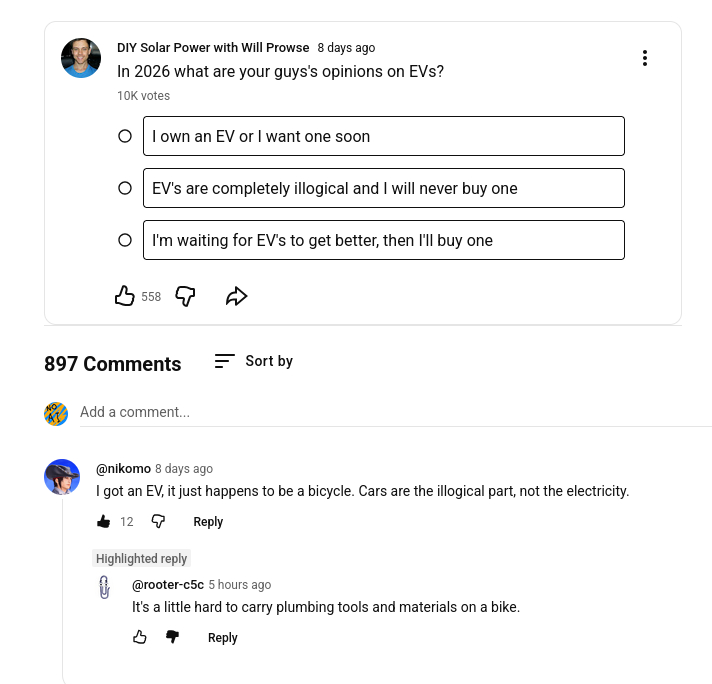Screen dimensions: 712x684
Task: Open the Sort by comments dropdown
Action: tap(254, 361)
